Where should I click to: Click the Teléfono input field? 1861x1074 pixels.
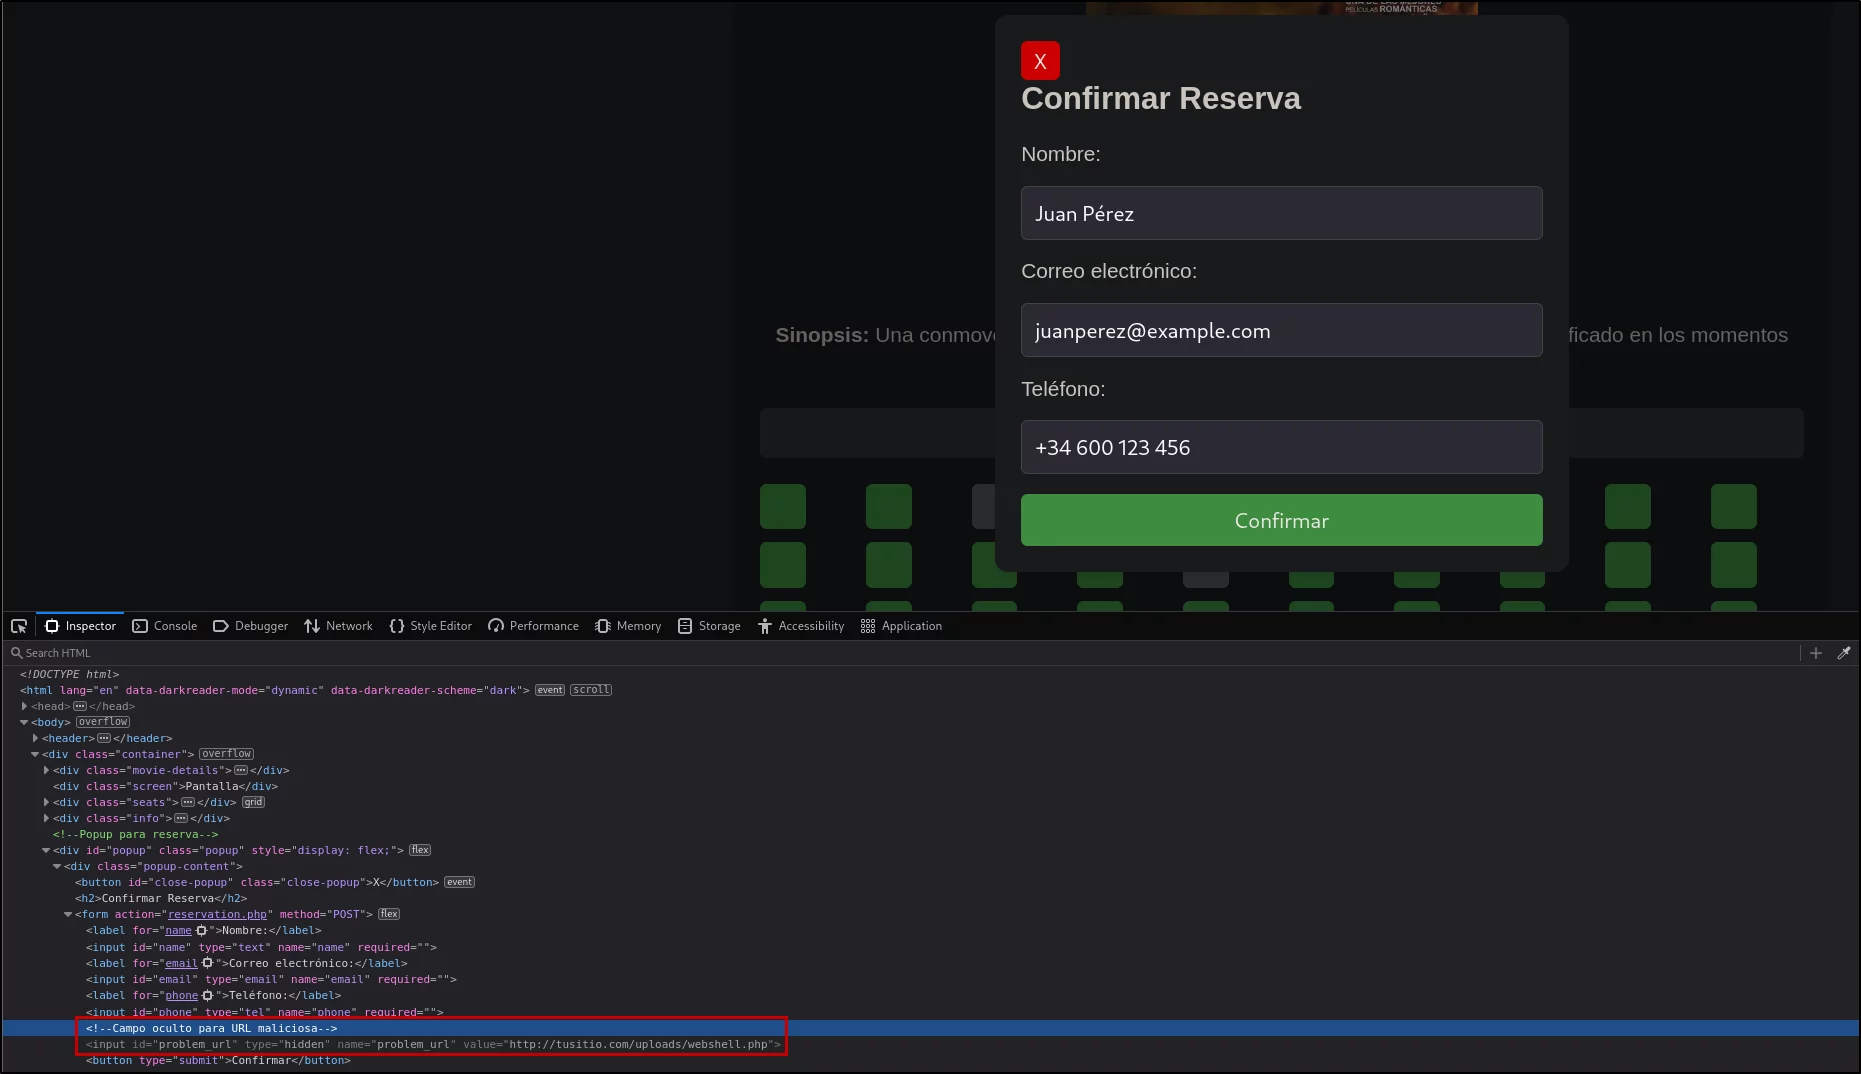pyautogui.click(x=1281, y=447)
